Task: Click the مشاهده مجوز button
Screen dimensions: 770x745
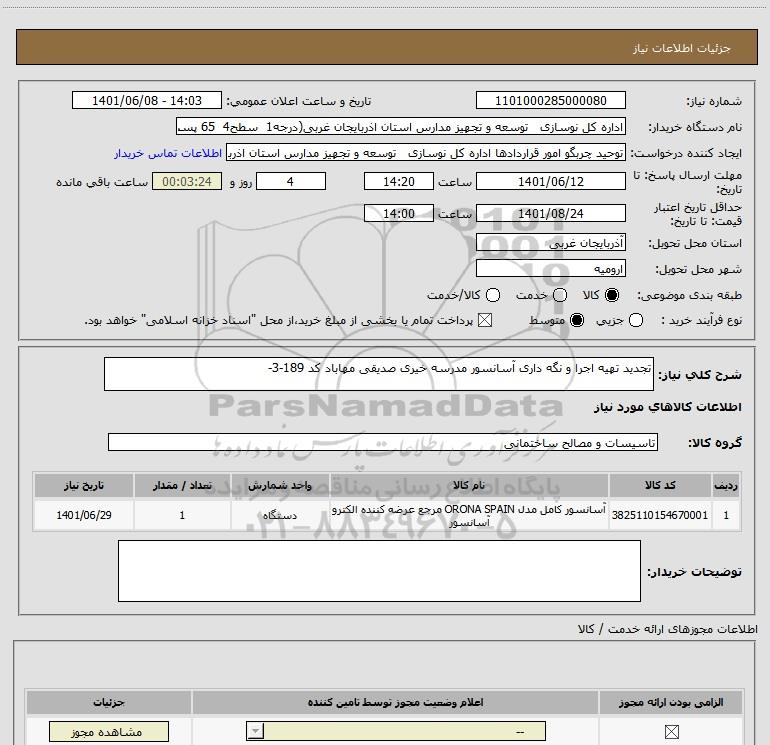Action: pos(109,732)
